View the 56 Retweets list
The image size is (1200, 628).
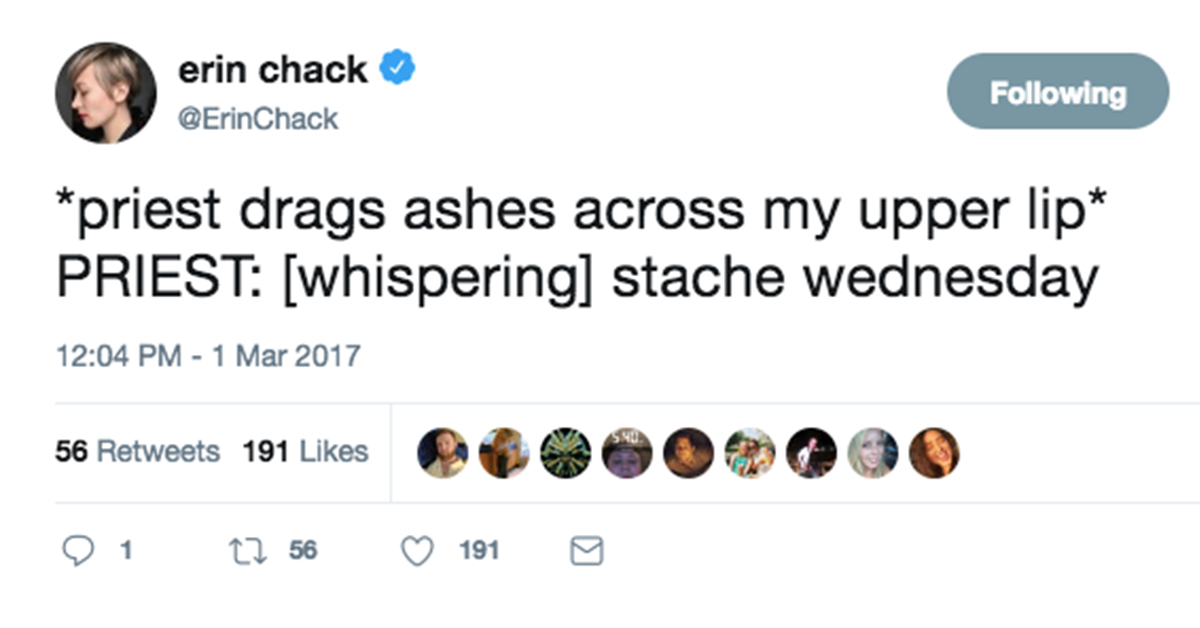[x=137, y=451]
